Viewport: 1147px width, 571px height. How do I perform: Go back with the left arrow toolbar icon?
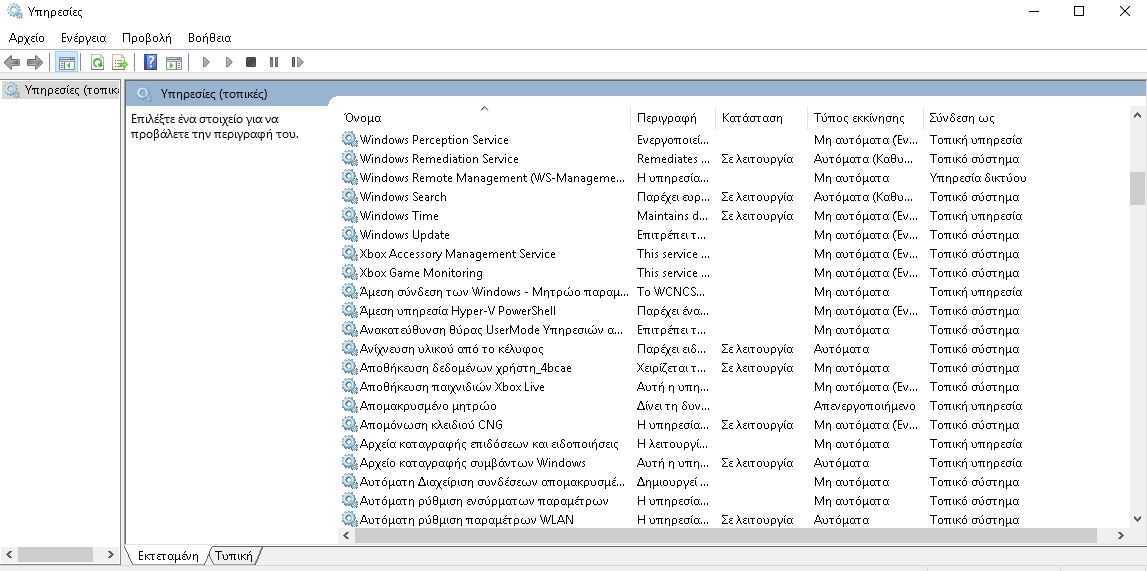tap(12, 63)
